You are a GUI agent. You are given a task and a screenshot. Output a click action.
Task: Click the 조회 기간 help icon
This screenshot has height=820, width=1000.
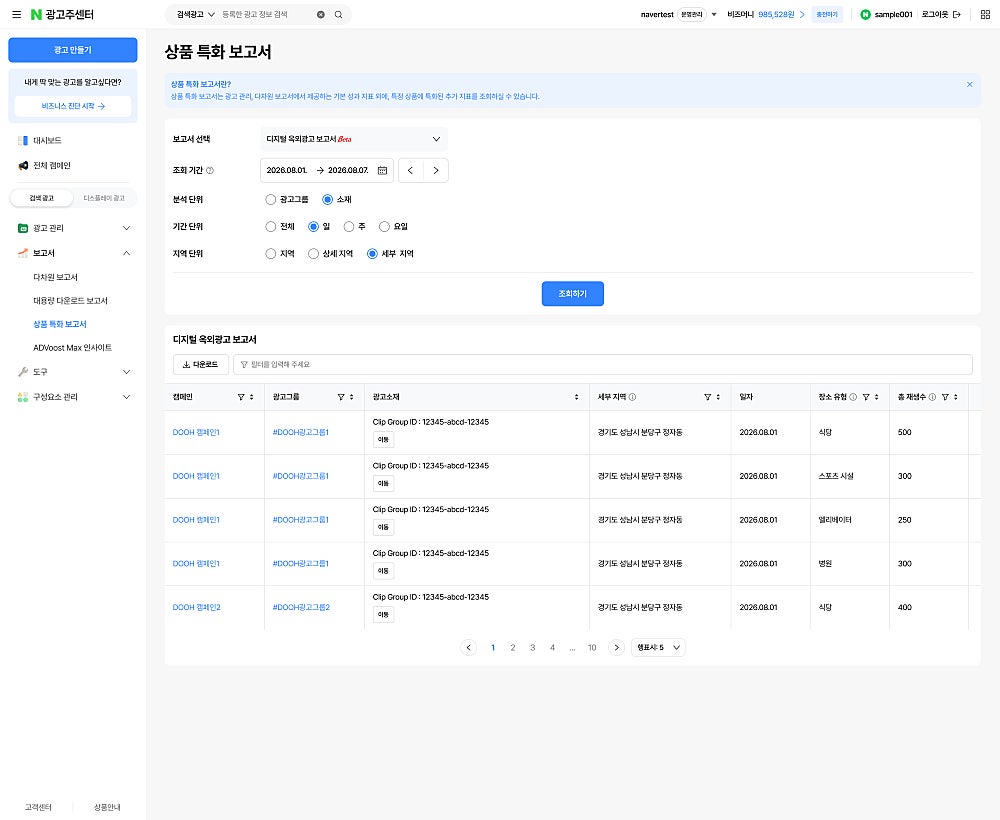tap(210, 170)
